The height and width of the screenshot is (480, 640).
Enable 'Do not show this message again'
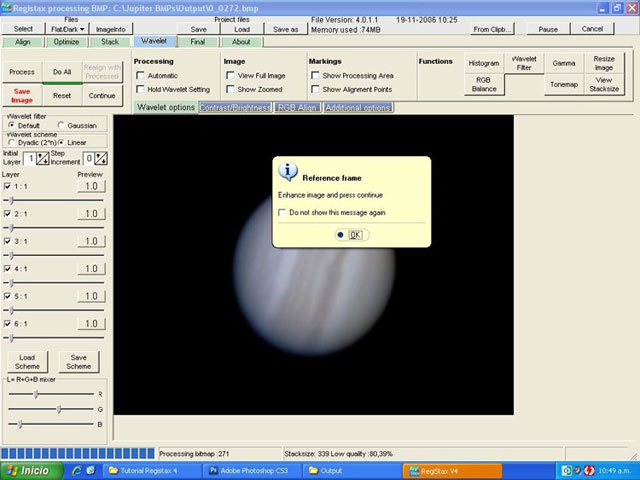click(x=282, y=212)
